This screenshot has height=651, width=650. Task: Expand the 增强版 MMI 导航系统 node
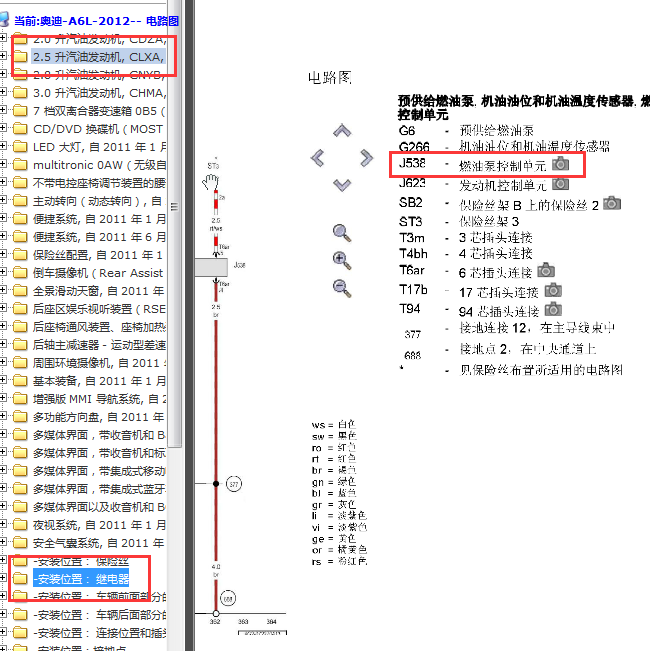(x=2, y=398)
